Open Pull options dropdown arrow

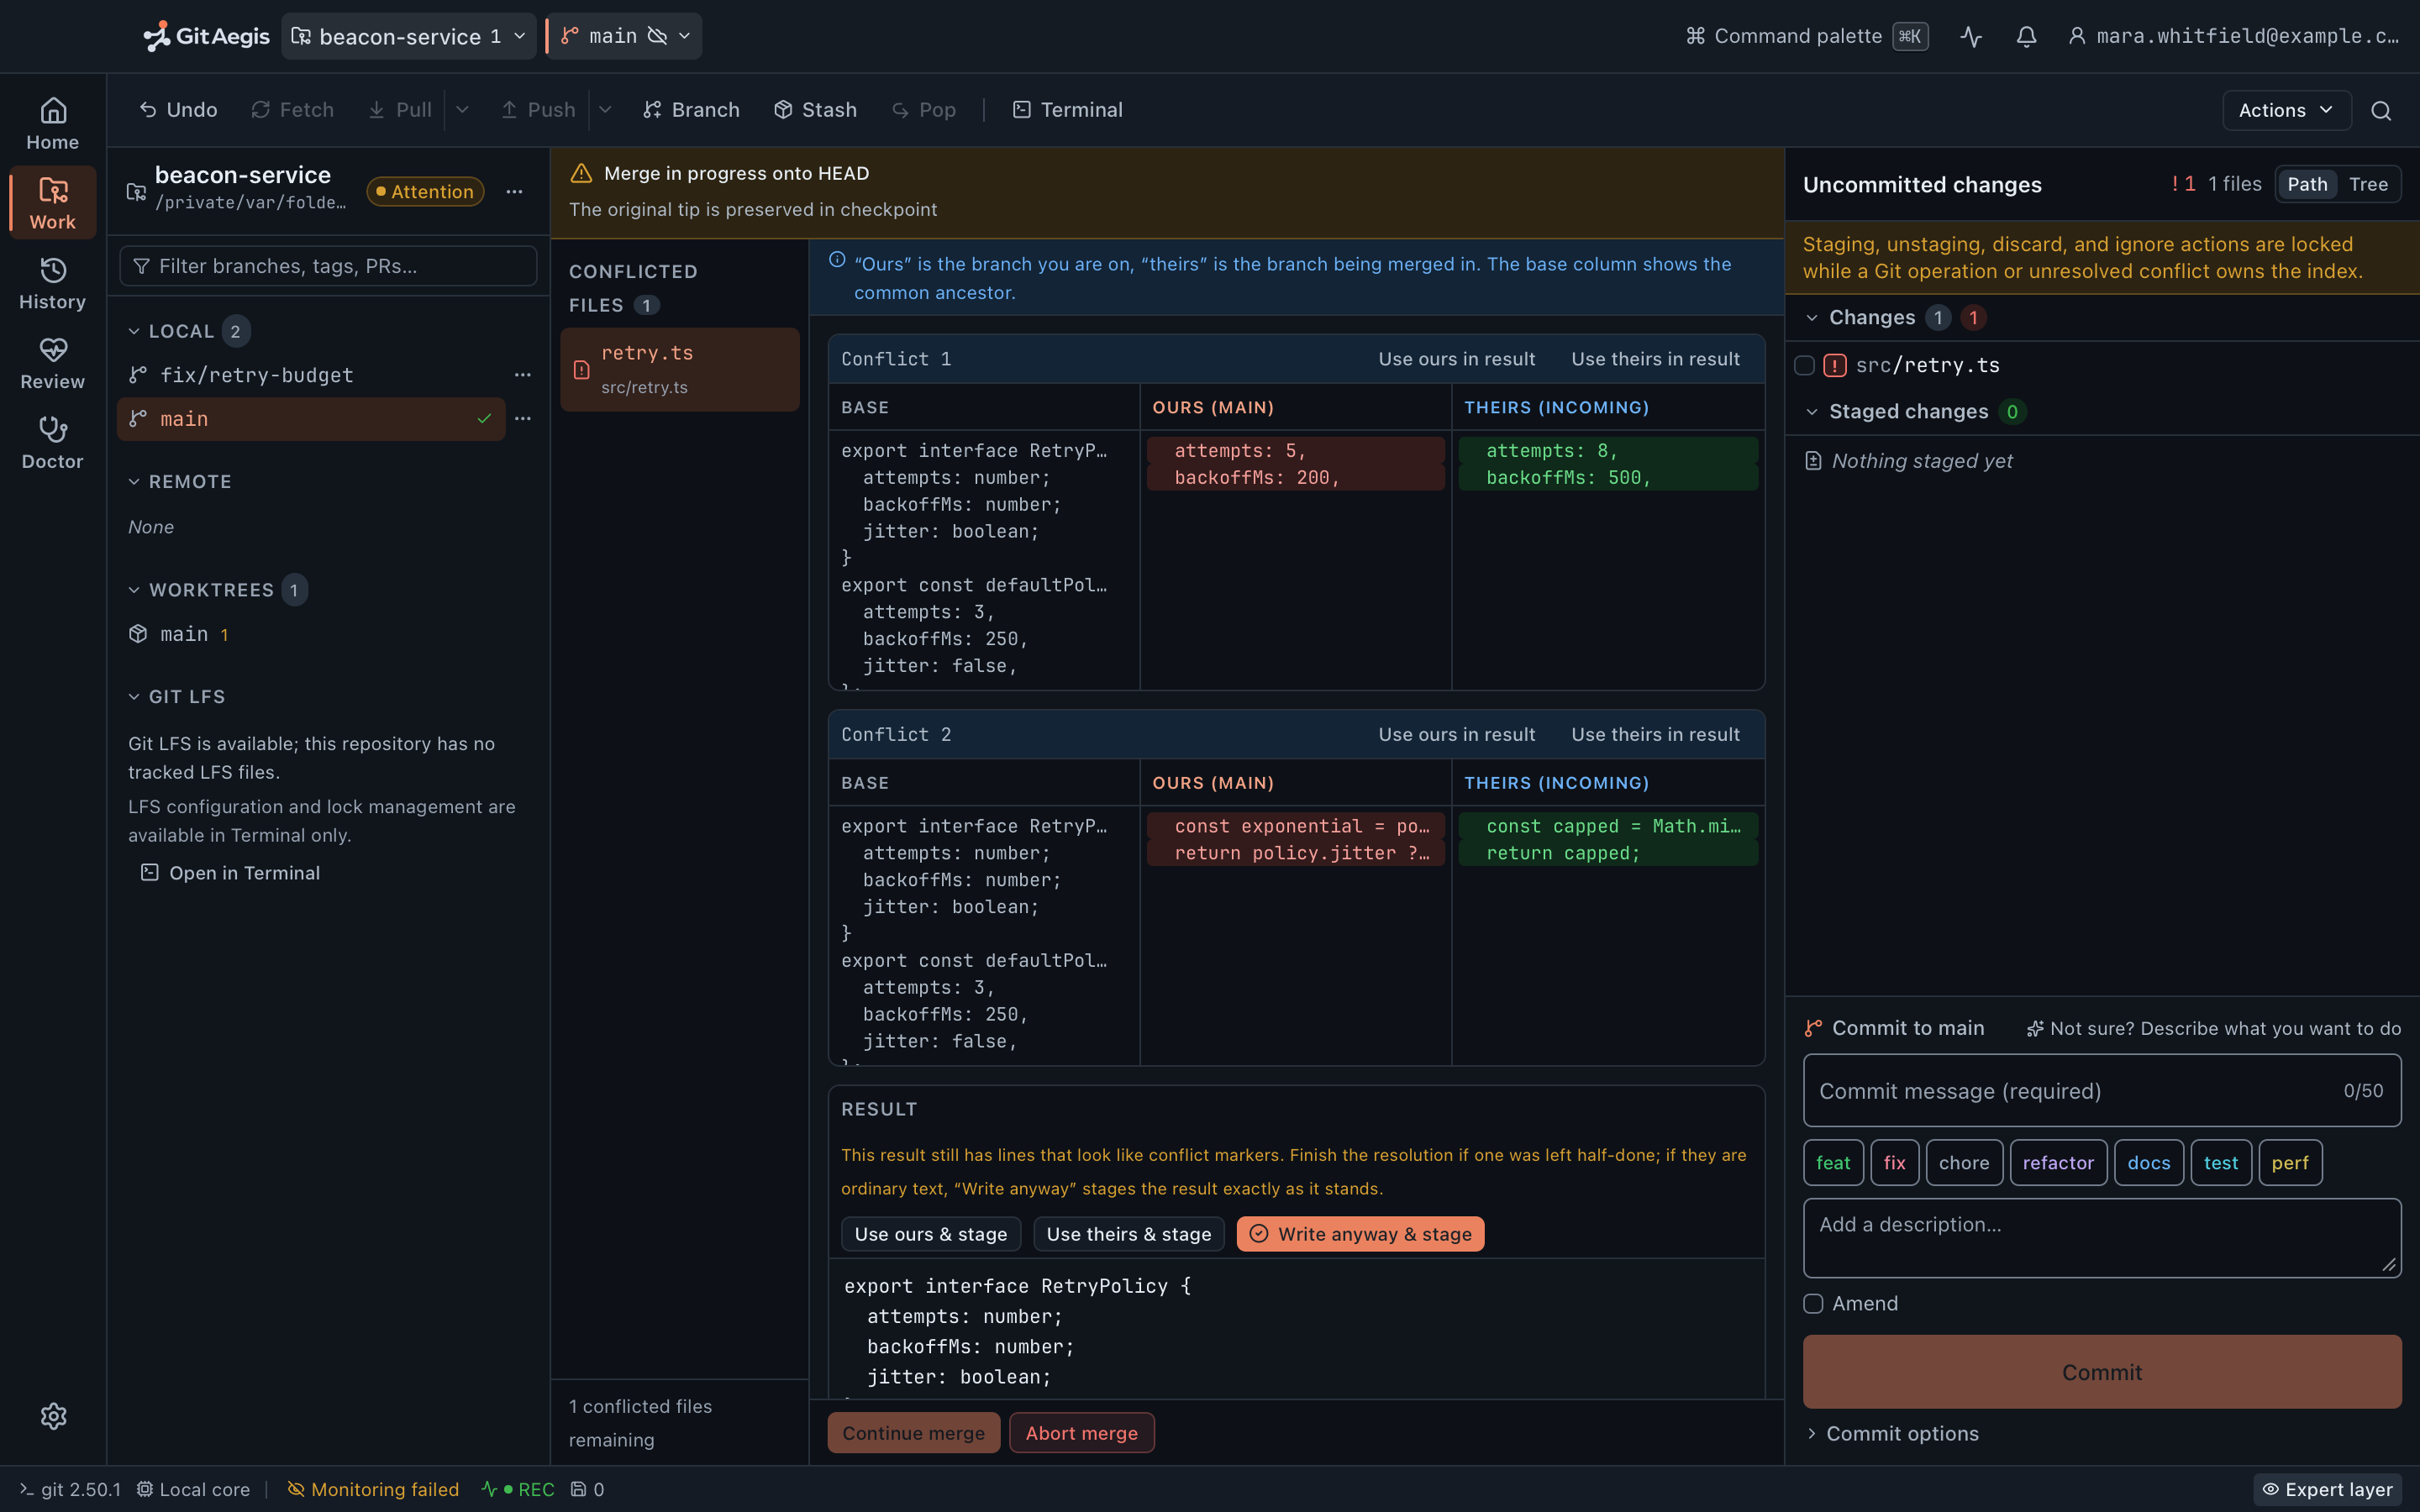[462, 110]
